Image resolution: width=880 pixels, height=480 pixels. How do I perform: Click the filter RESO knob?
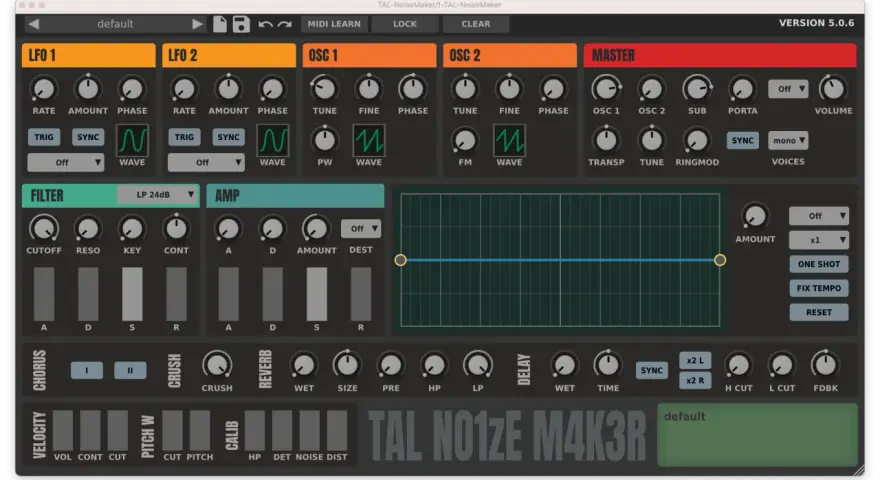click(x=88, y=228)
